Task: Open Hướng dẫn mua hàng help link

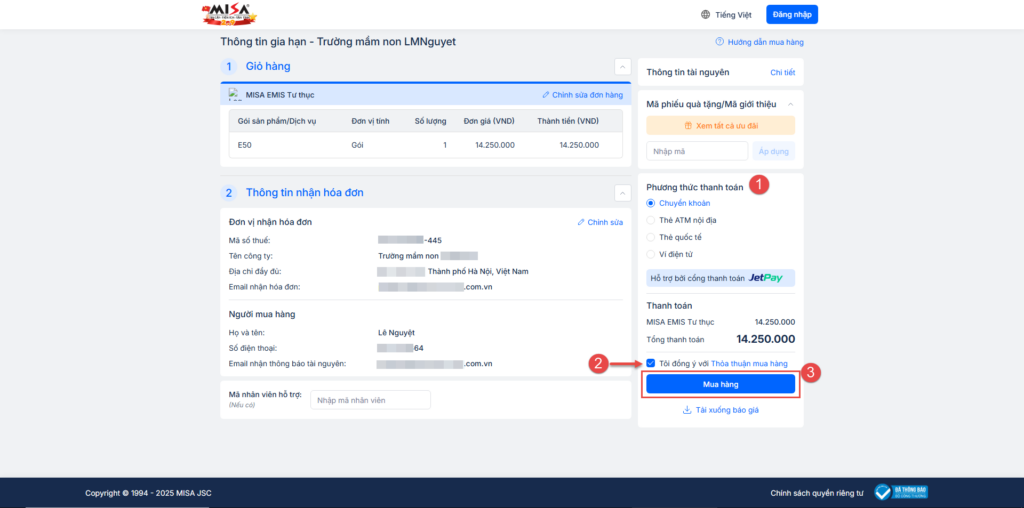Action: [765, 42]
